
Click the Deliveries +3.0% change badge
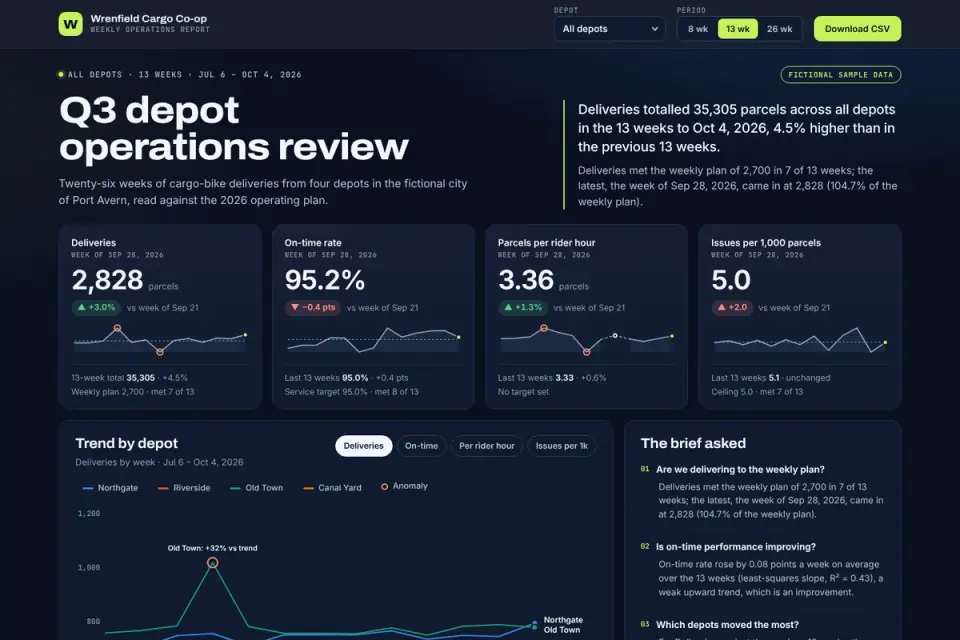click(x=96, y=307)
